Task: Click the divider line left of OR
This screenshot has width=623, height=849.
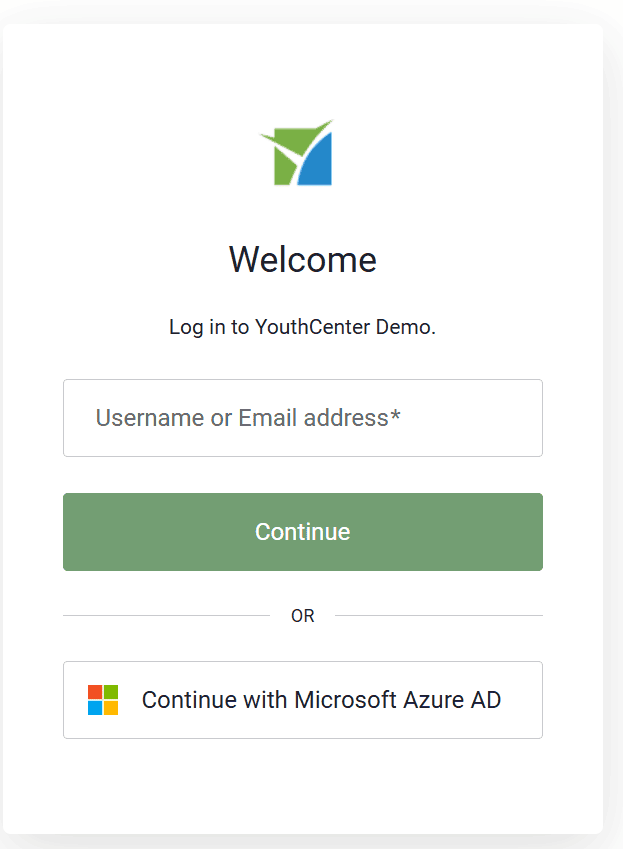Action: click(165, 615)
